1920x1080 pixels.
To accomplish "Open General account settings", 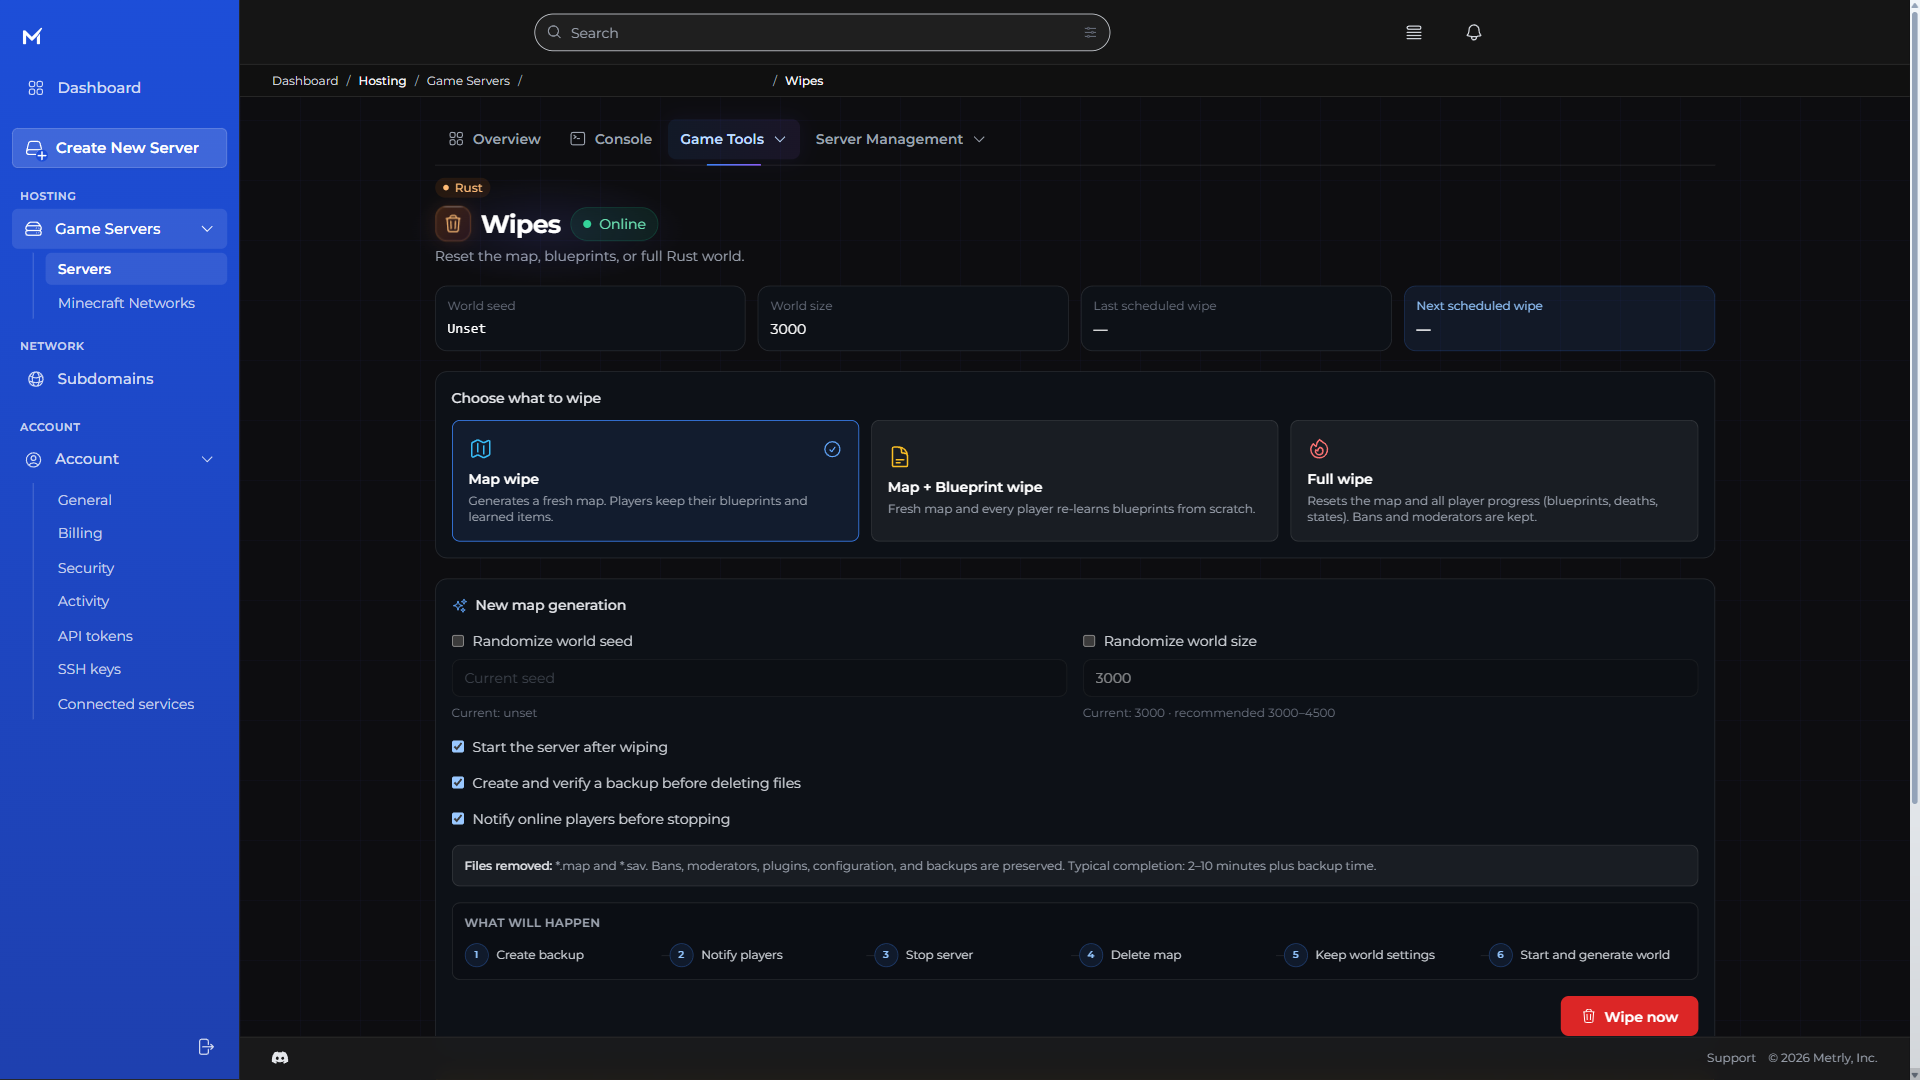I will [85, 500].
